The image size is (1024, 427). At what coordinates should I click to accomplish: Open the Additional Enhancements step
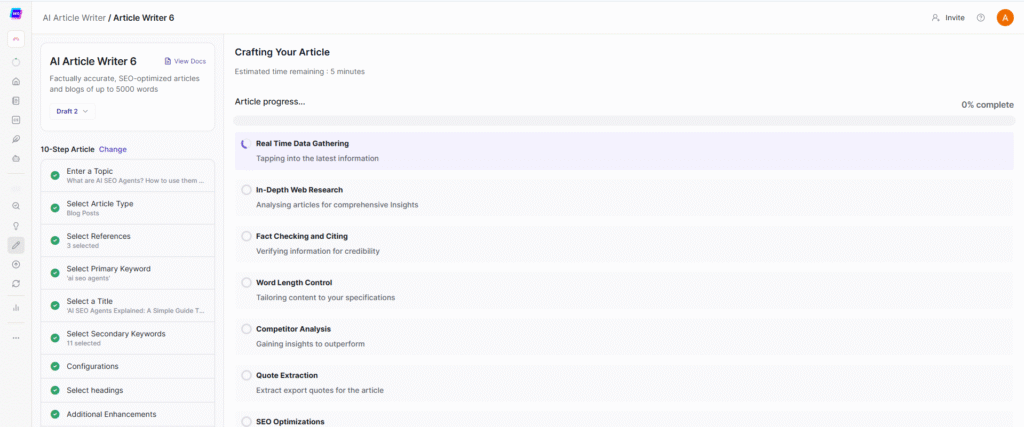tap(127, 414)
